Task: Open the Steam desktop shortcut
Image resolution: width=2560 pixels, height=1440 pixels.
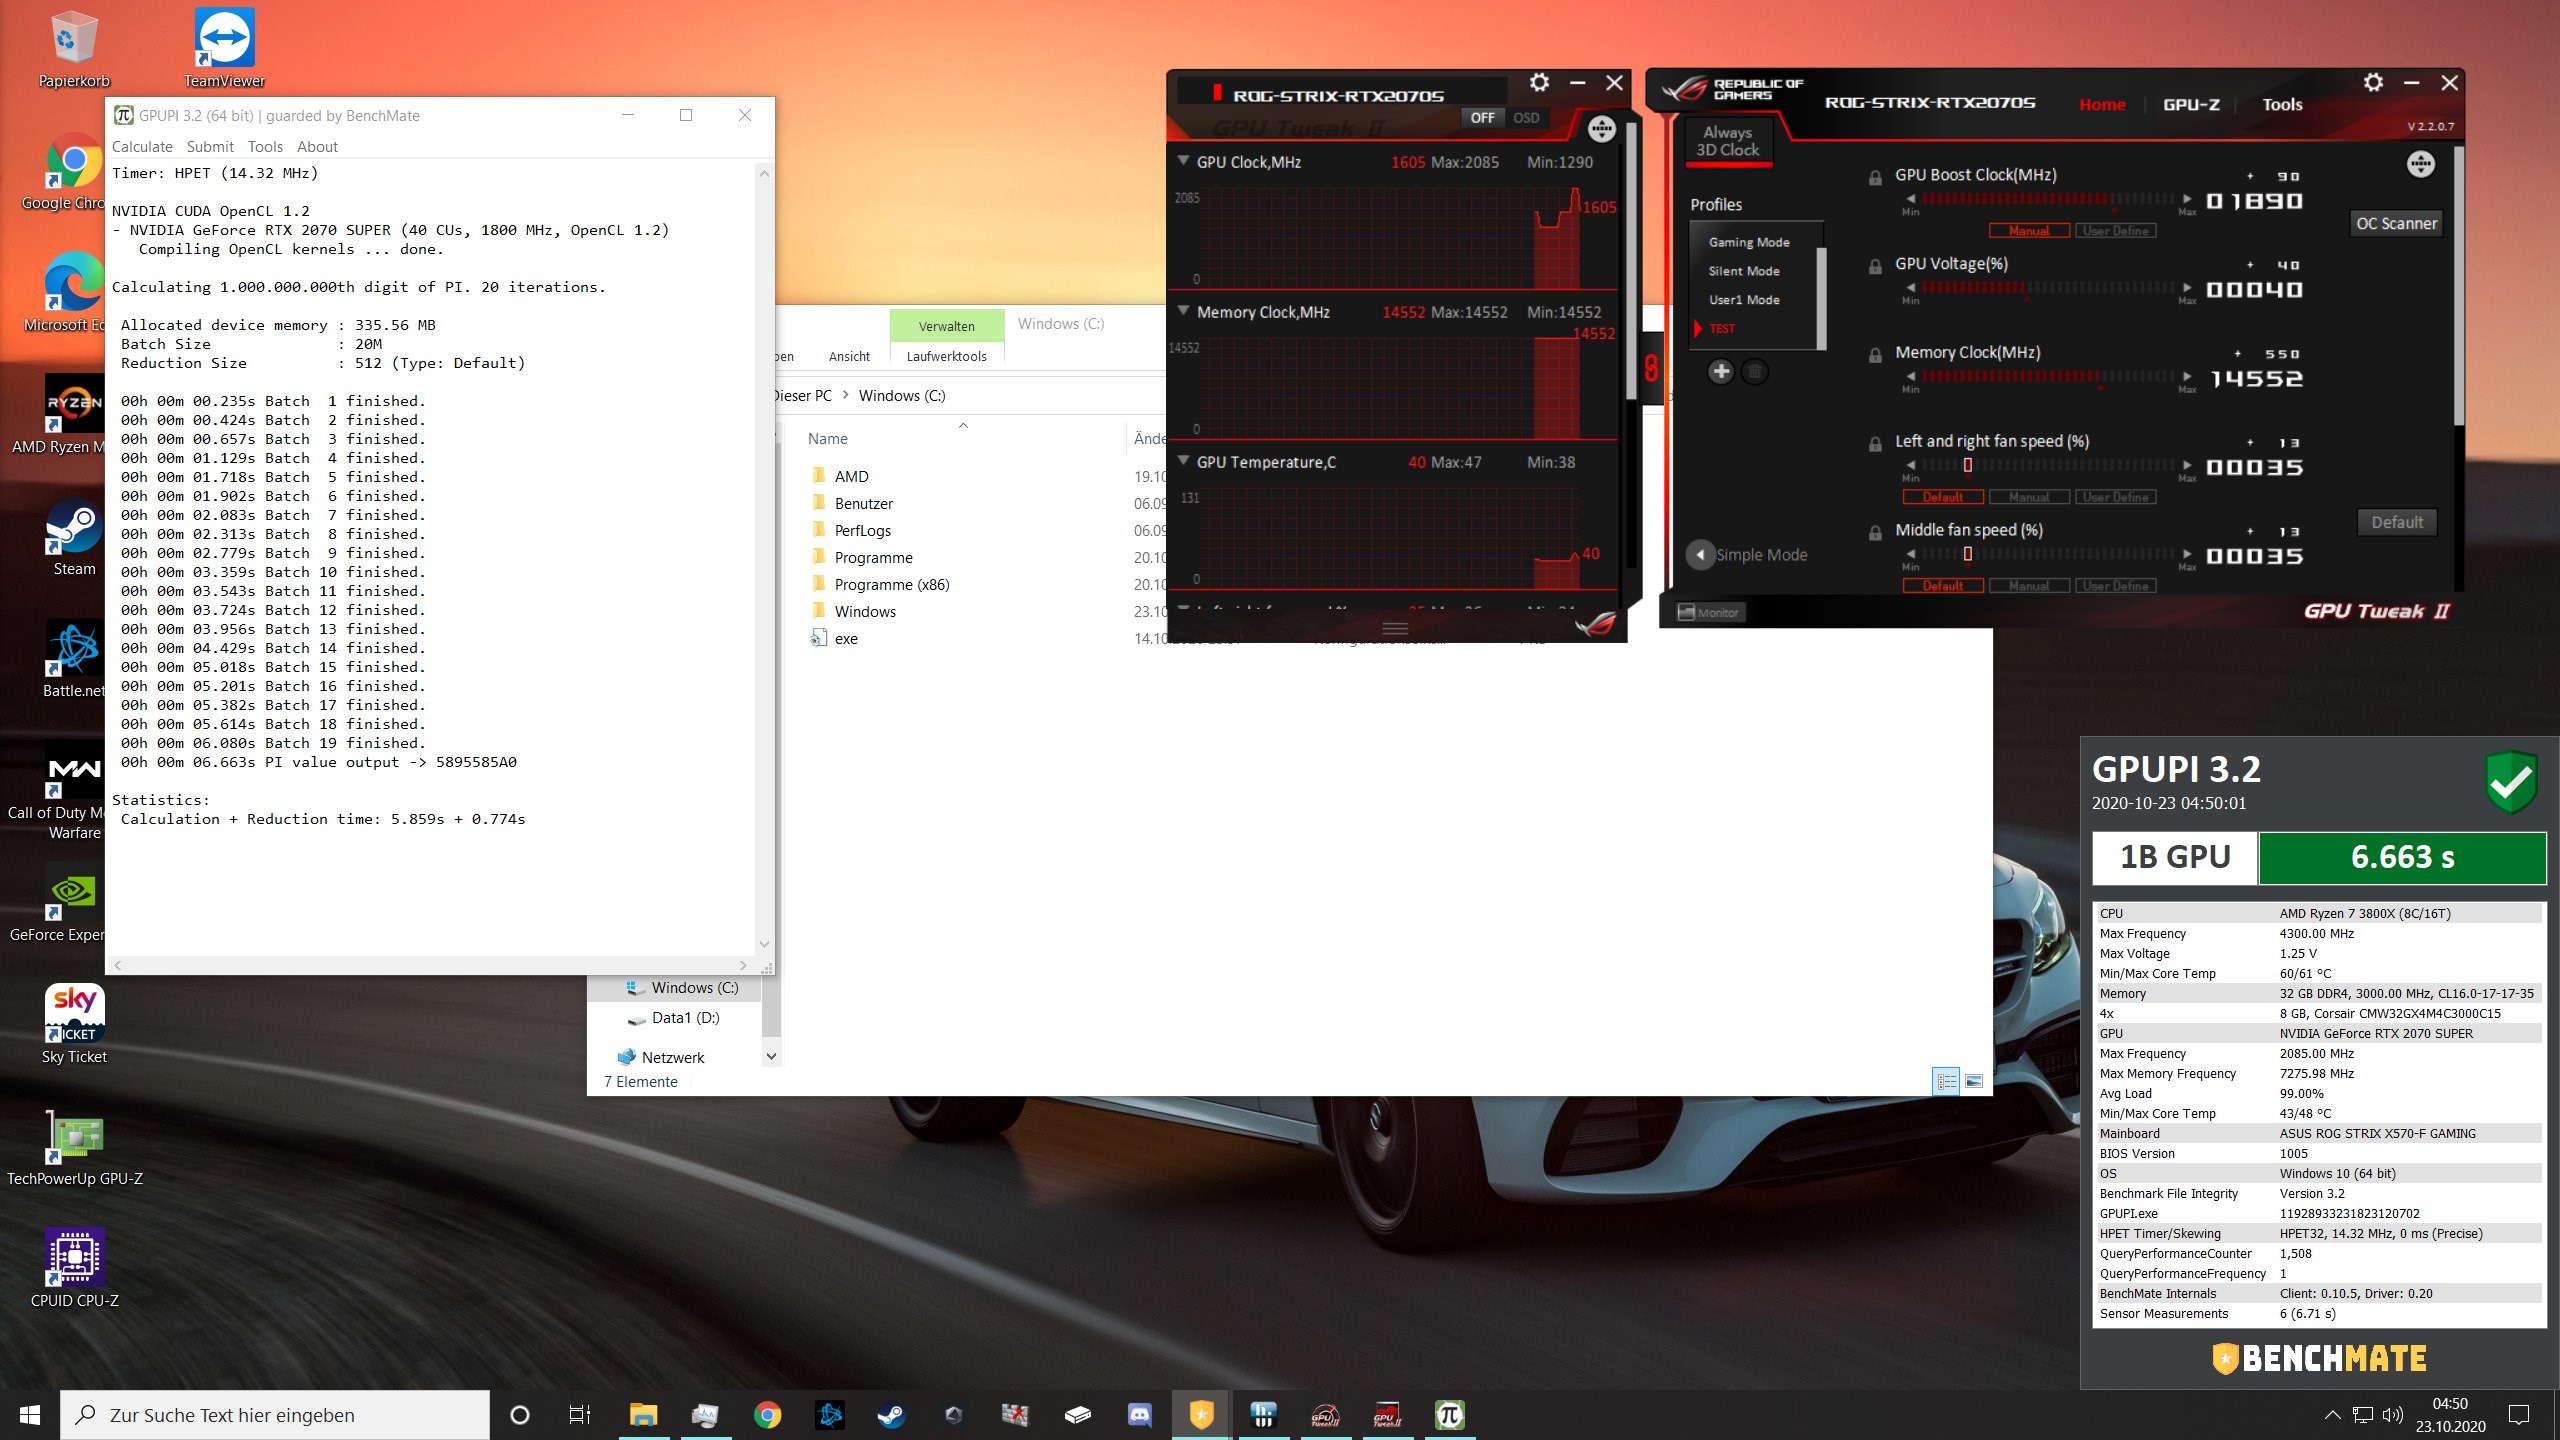Action: [74, 538]
